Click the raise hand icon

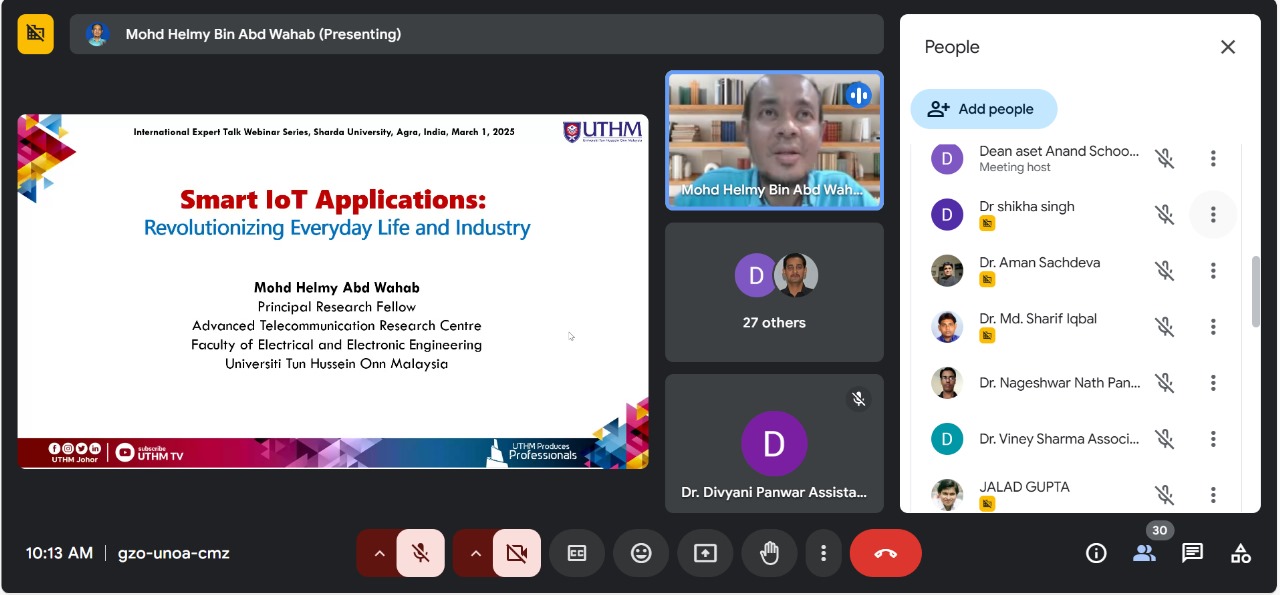769,553
